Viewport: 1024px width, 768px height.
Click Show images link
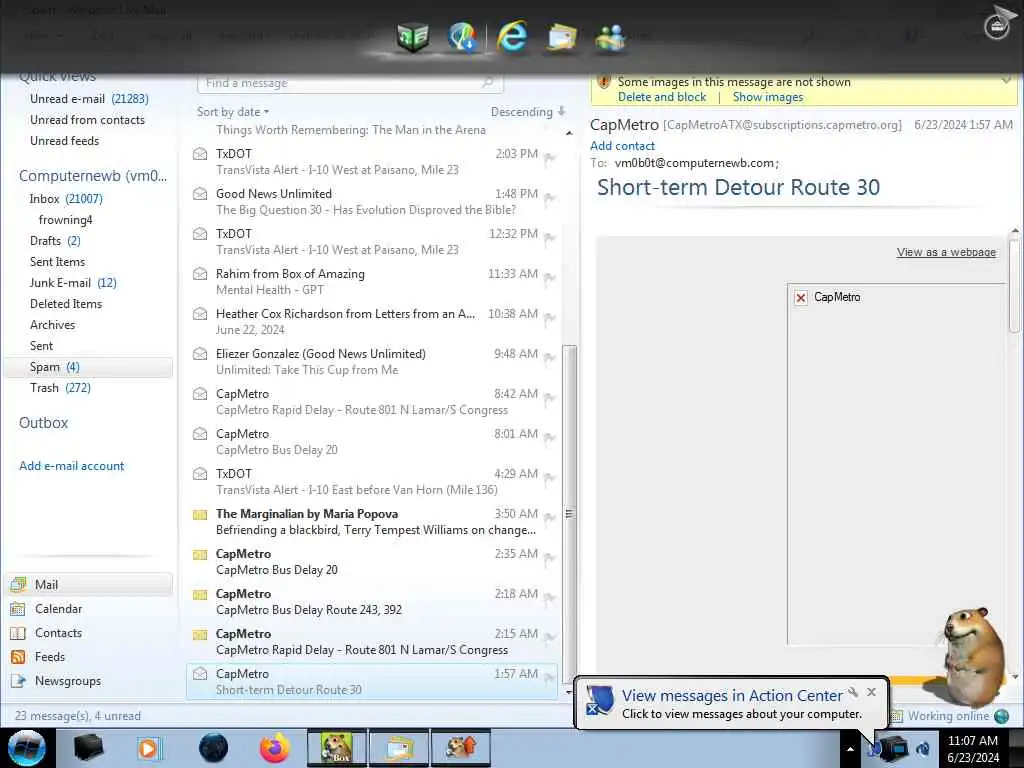pyautogui.click(x=767, y=97)
